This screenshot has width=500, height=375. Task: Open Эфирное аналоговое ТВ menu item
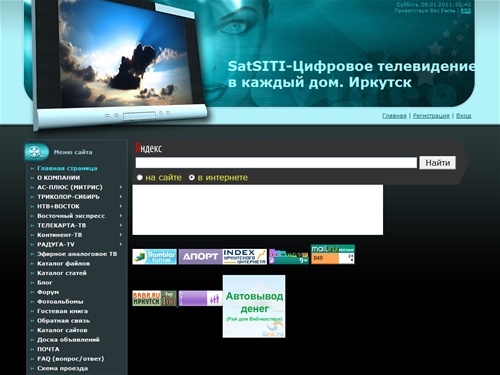(77, 254)
